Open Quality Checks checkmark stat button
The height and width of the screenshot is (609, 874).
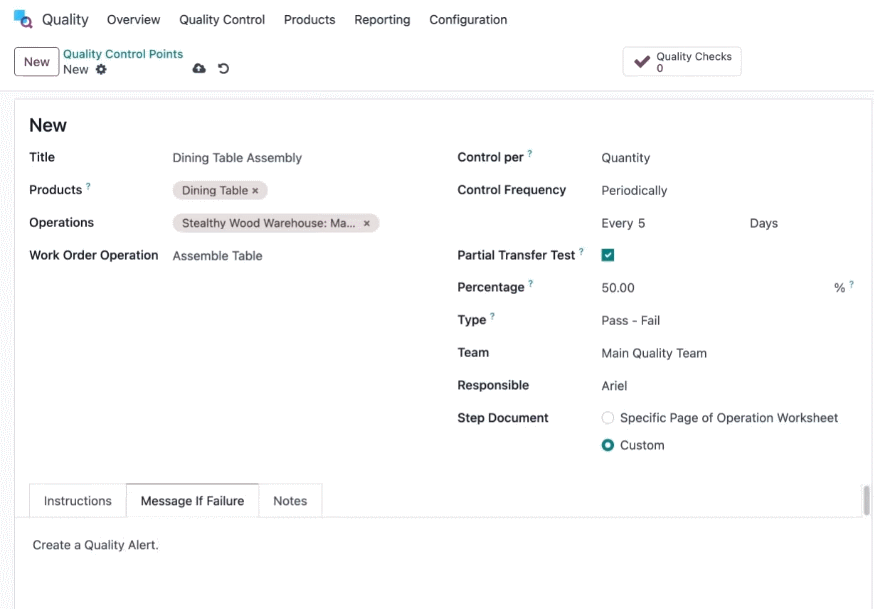point(682,61)
